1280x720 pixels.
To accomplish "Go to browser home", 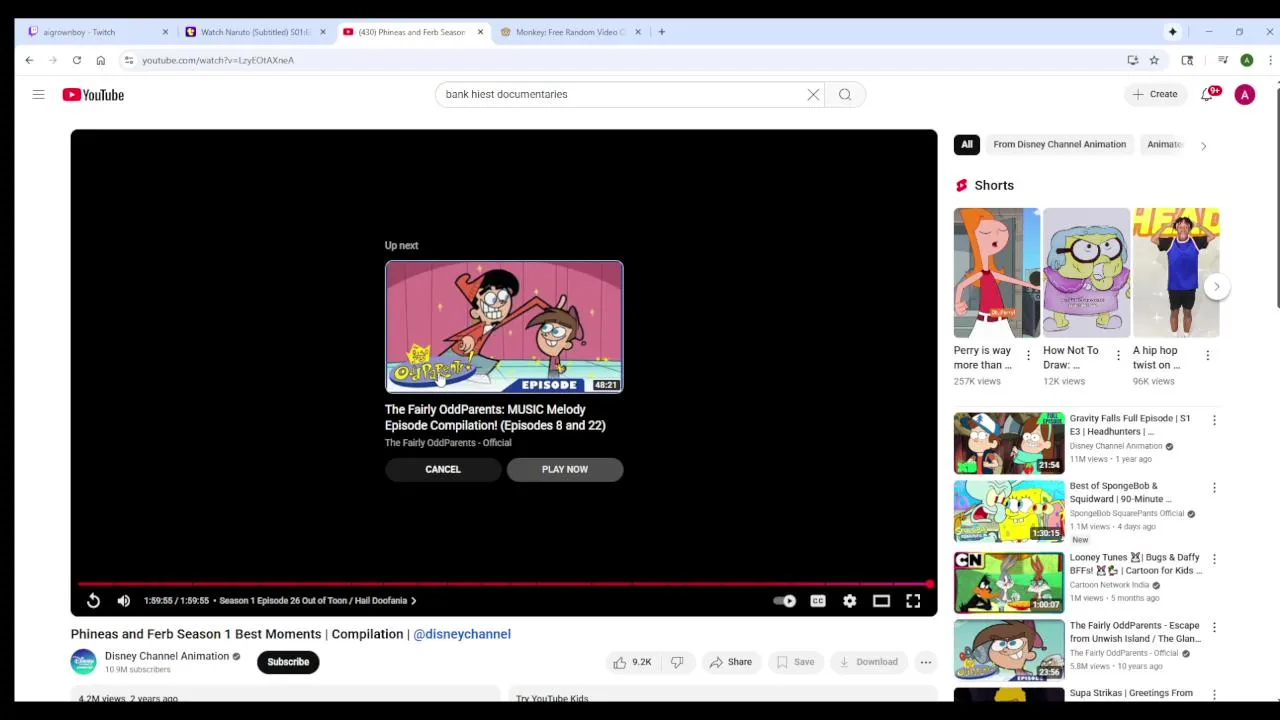I will [x=100, y=60].
